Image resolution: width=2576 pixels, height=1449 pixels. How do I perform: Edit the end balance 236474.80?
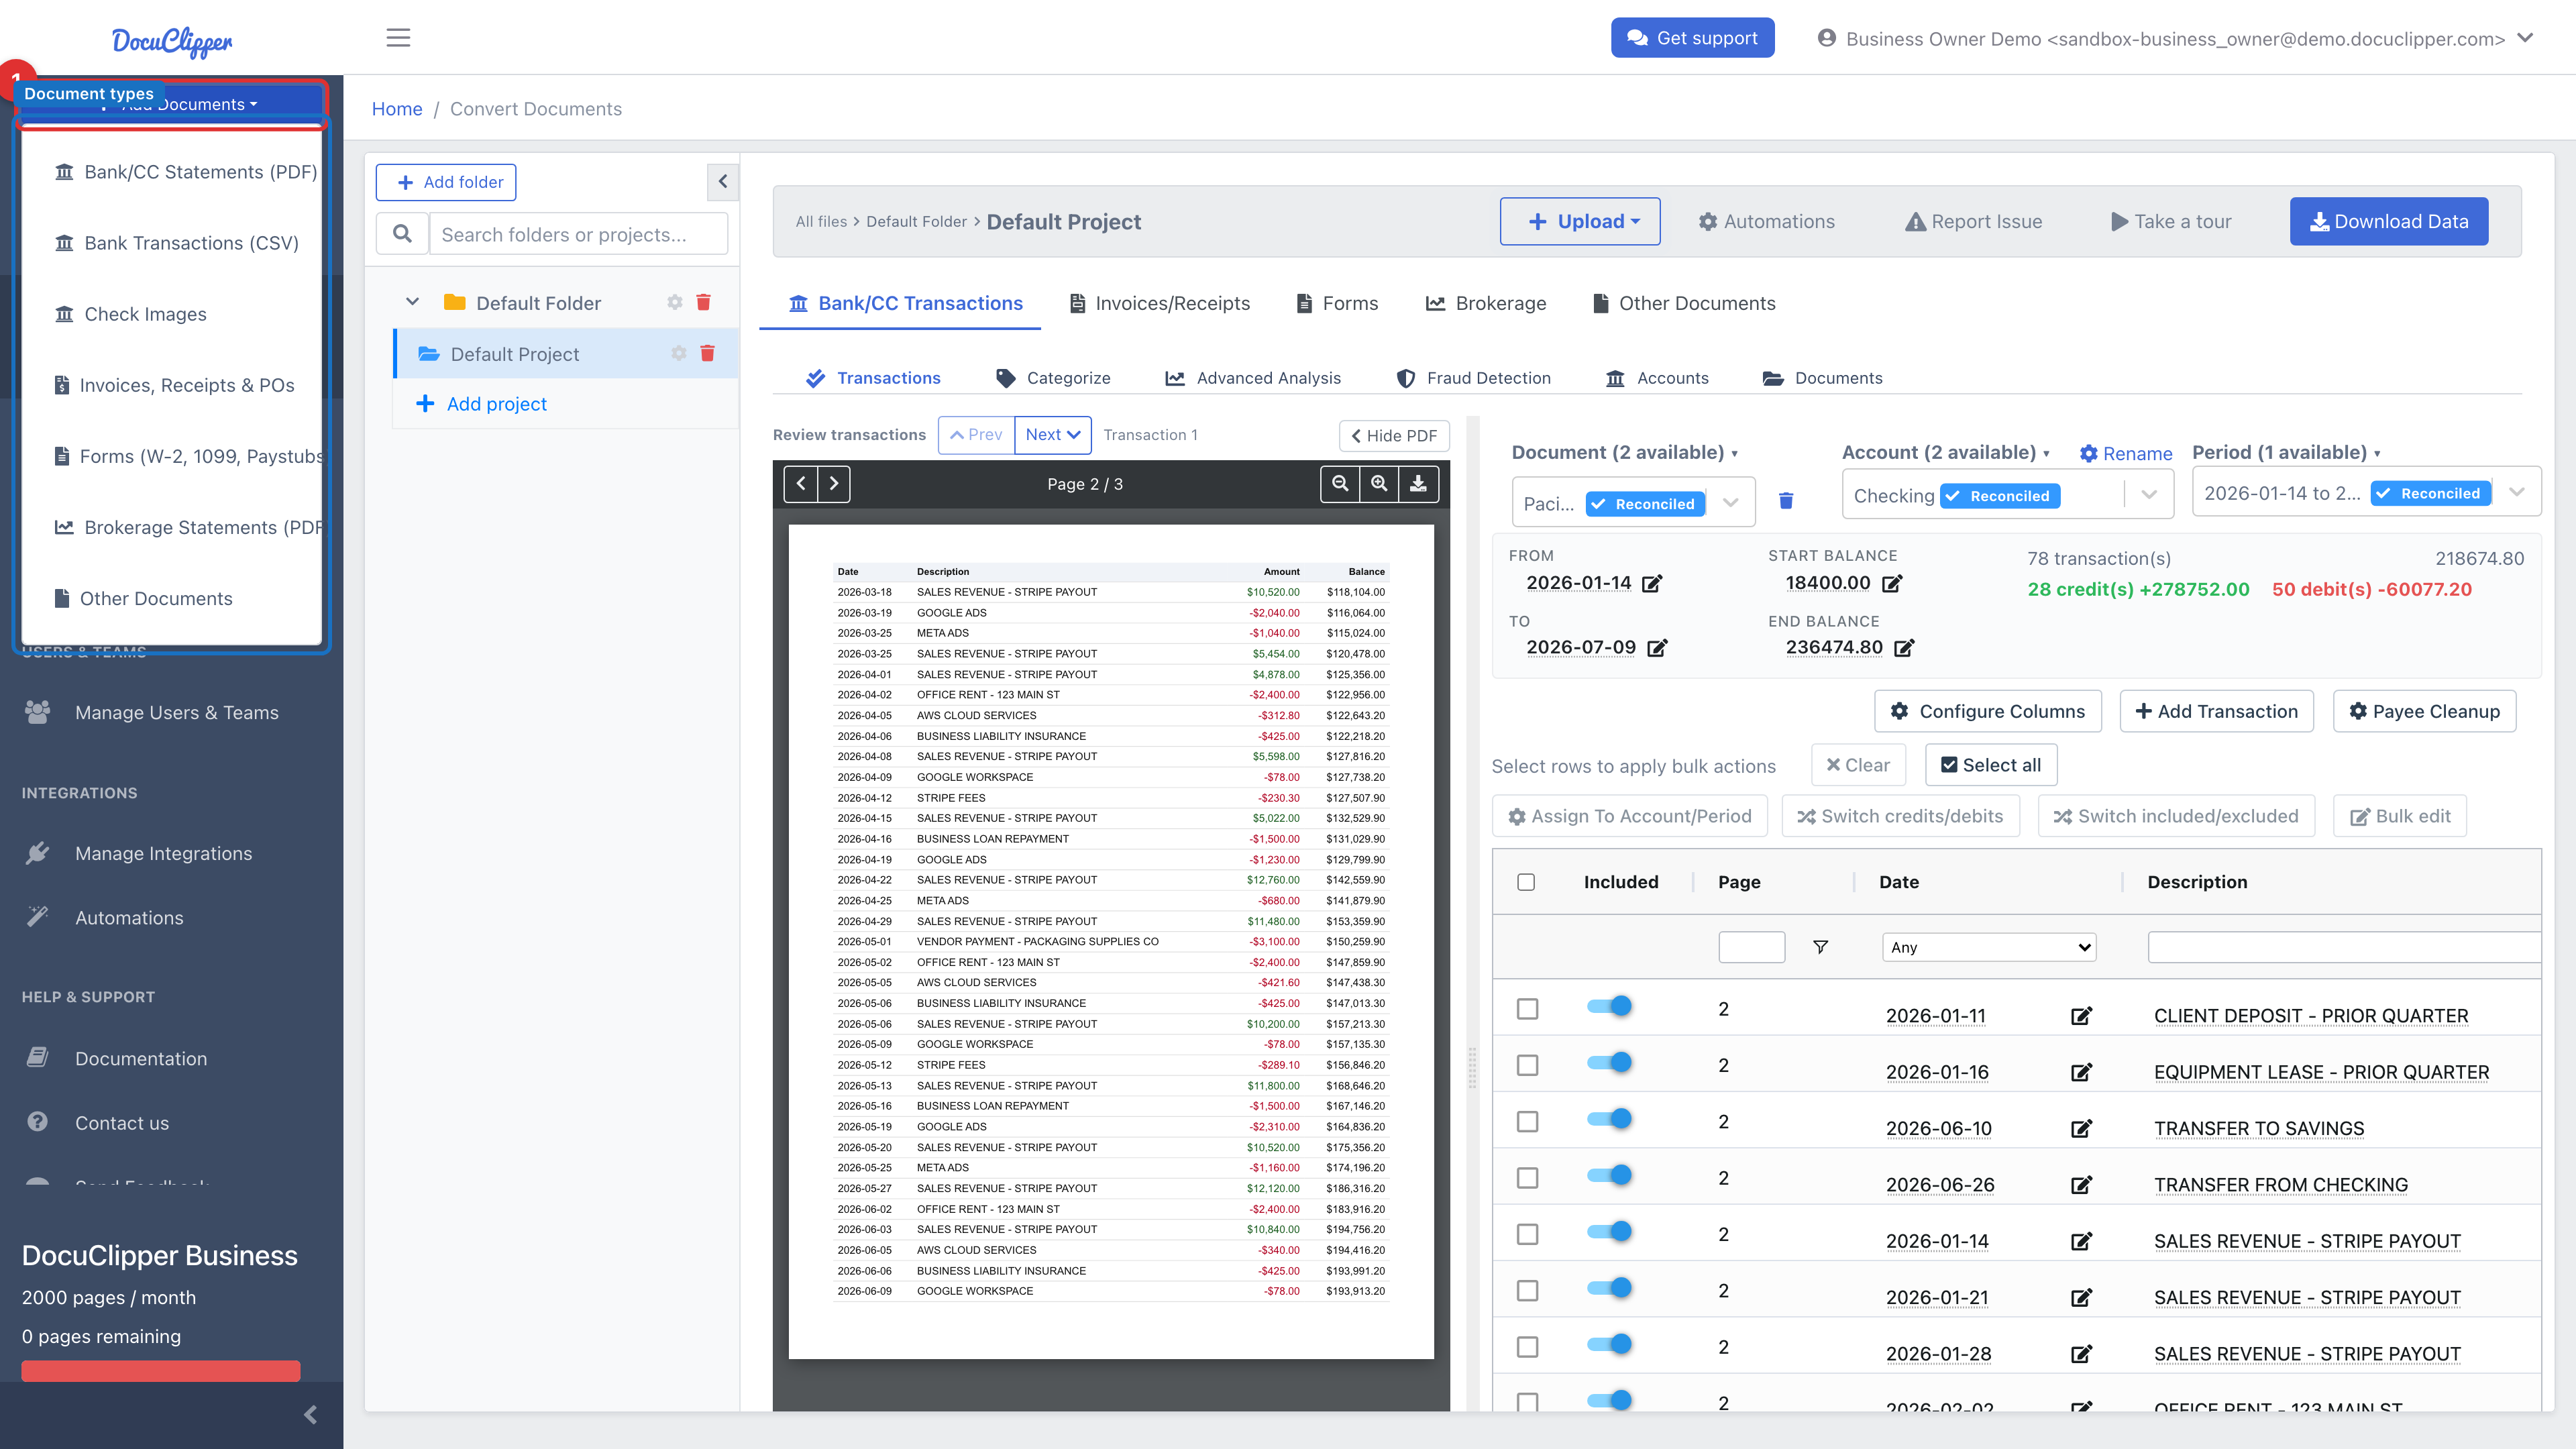(x=1904, y=648)
